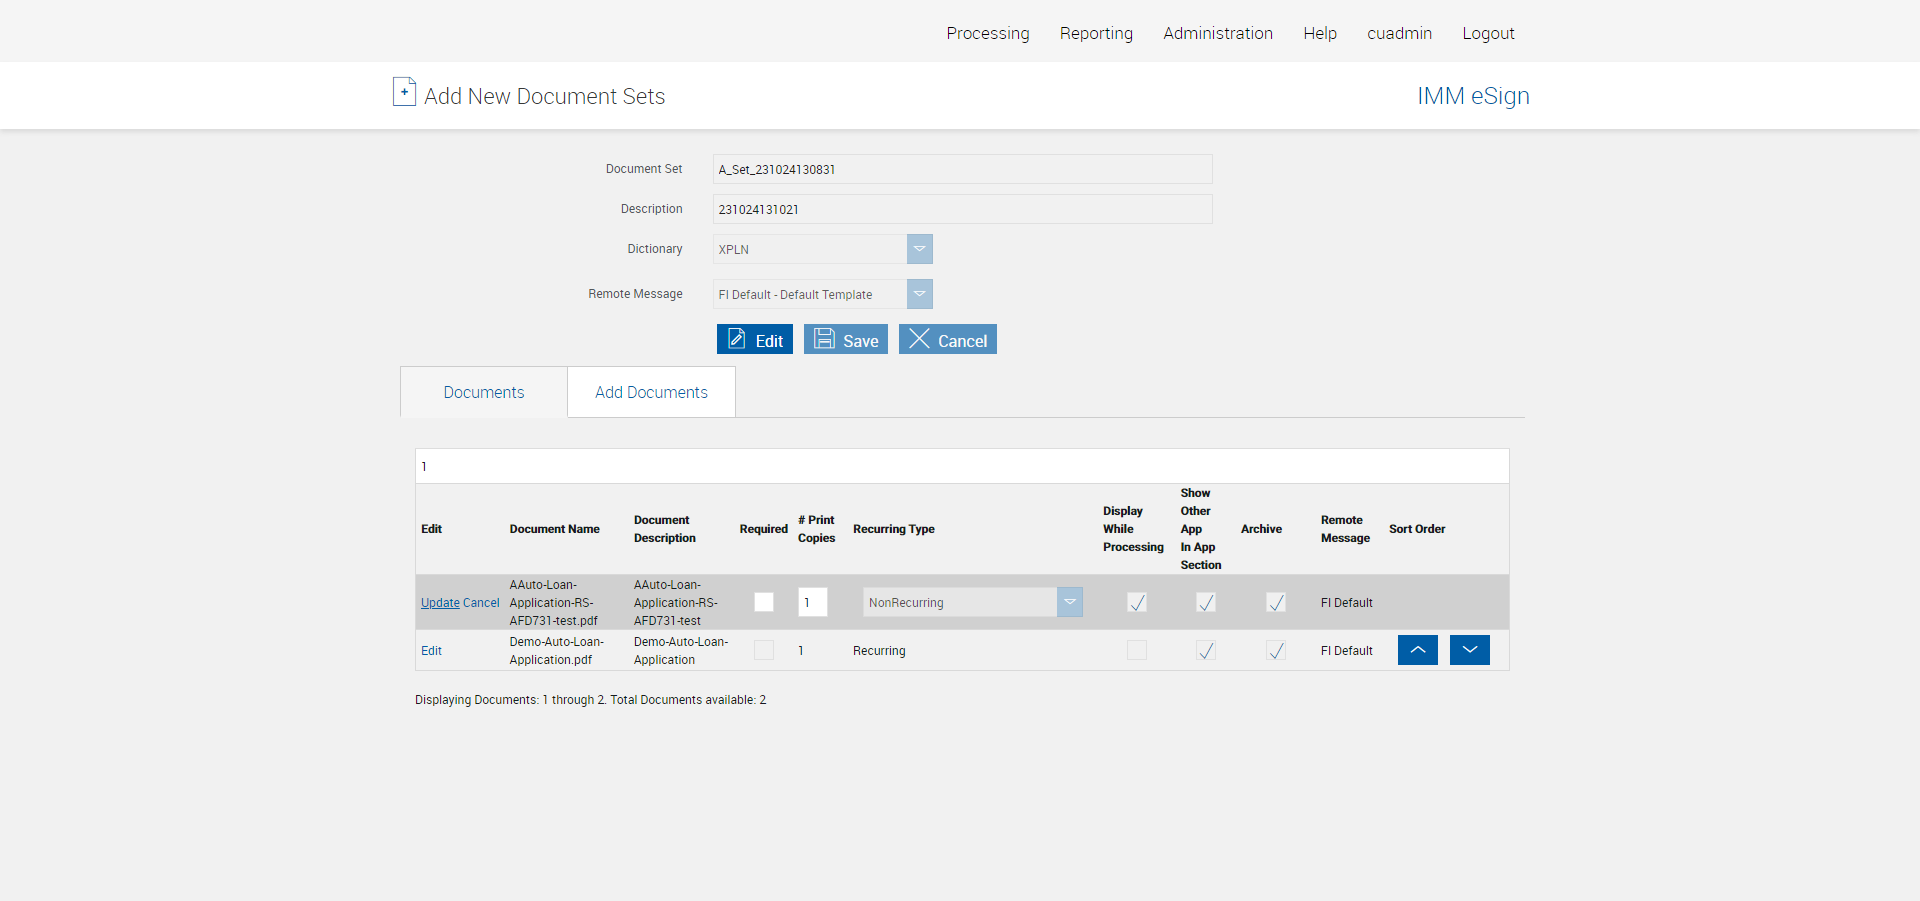Click the Edit button with pencil icon
This screenshot has width=1920, height=901.
click(x=755, y=340)
